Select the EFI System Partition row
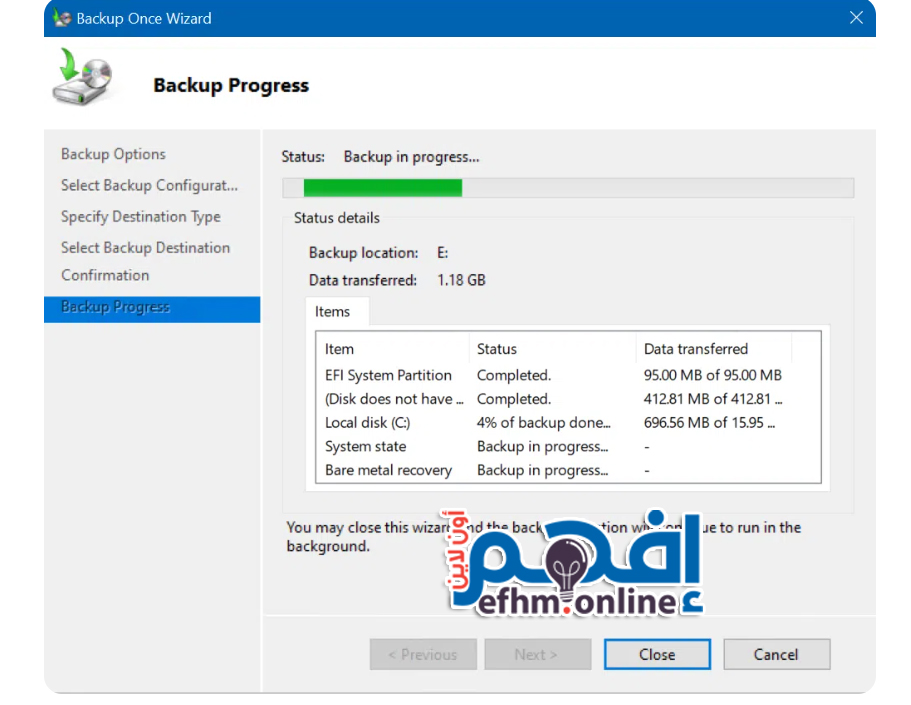This screenshot has height=705, width=911. [x=389, y=376]
